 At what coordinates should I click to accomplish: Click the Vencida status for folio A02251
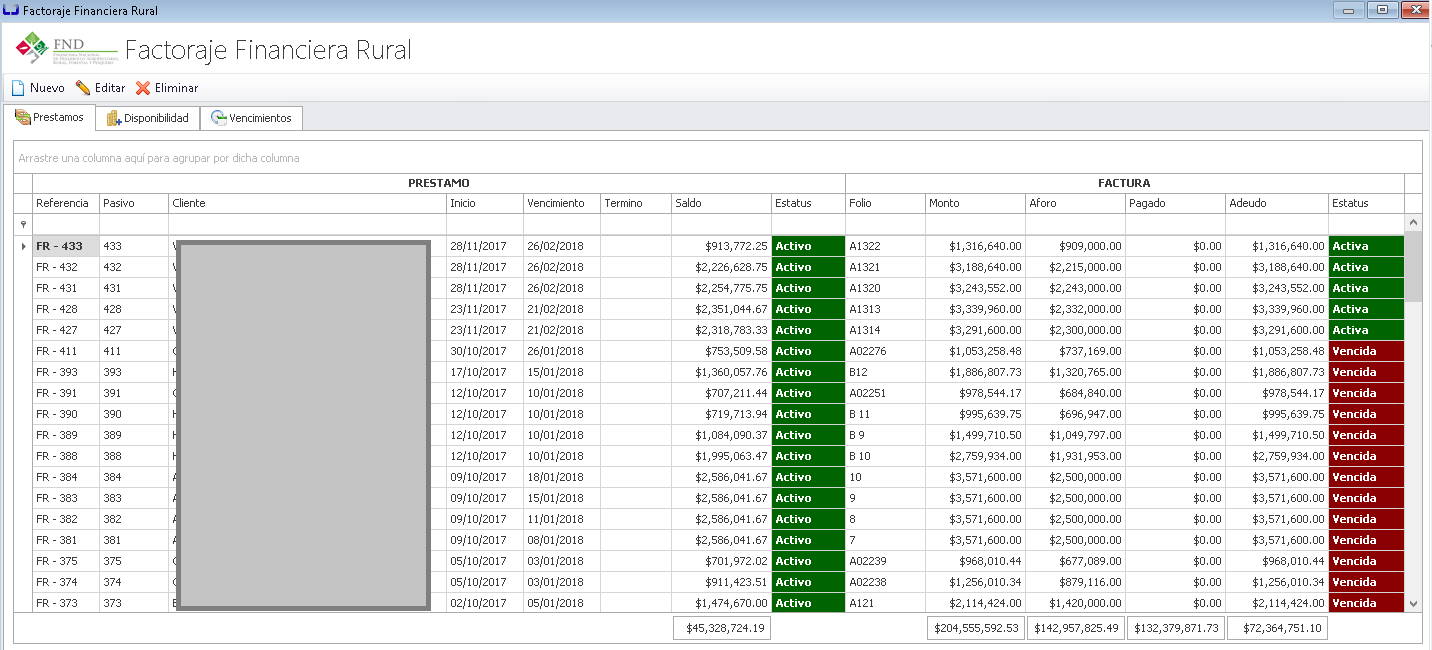(1366, 393)
